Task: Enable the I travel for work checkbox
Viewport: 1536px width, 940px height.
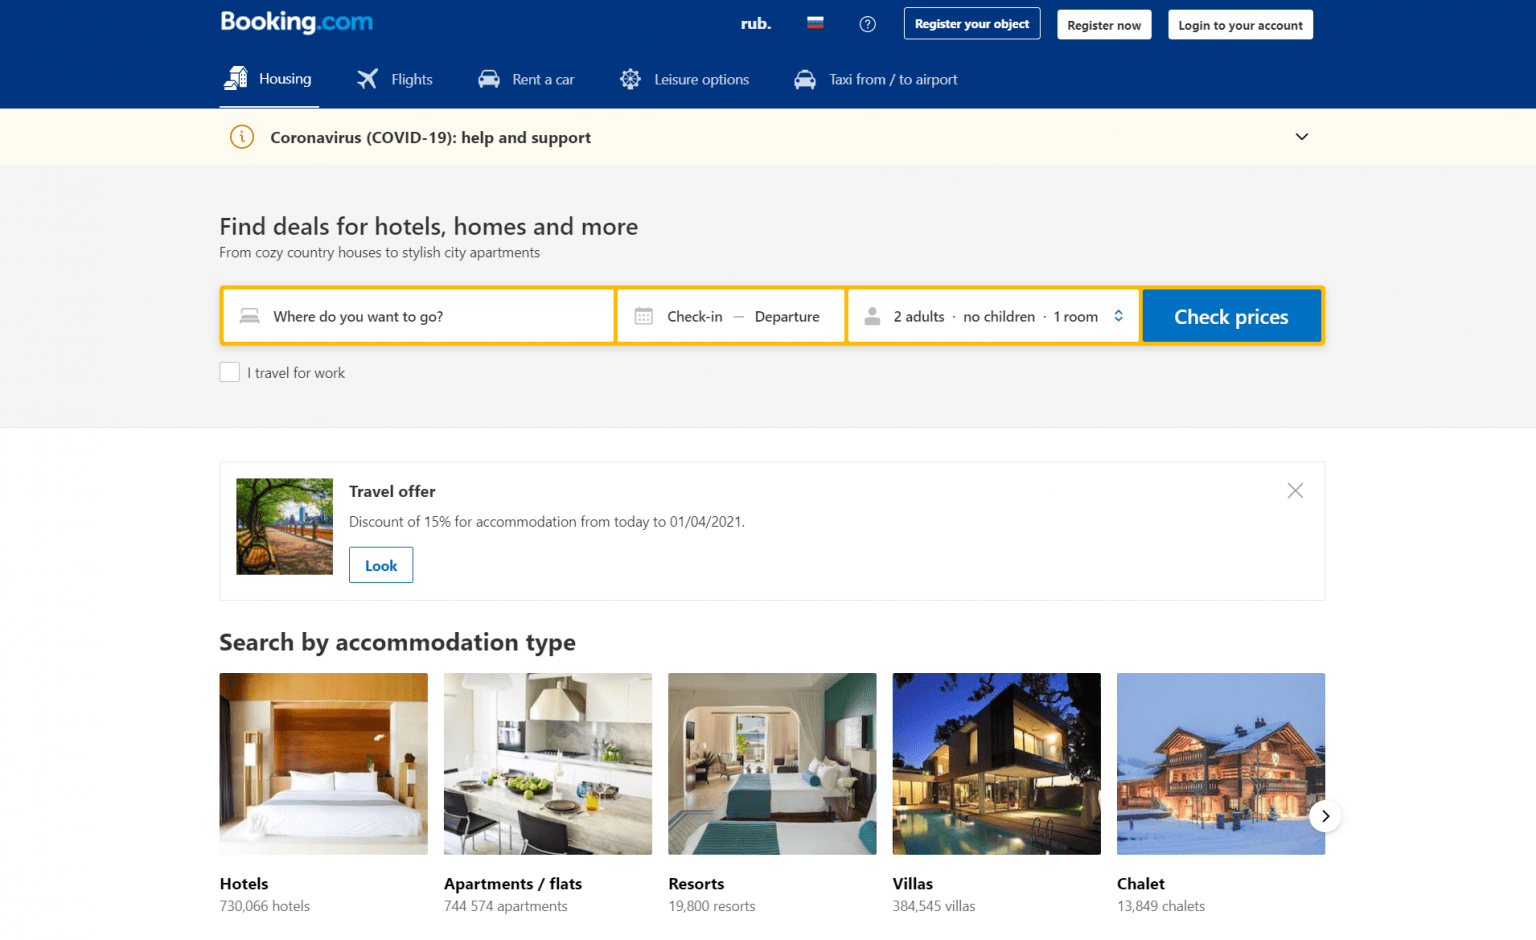Action: pyautogui.click(x=229, y=371)
